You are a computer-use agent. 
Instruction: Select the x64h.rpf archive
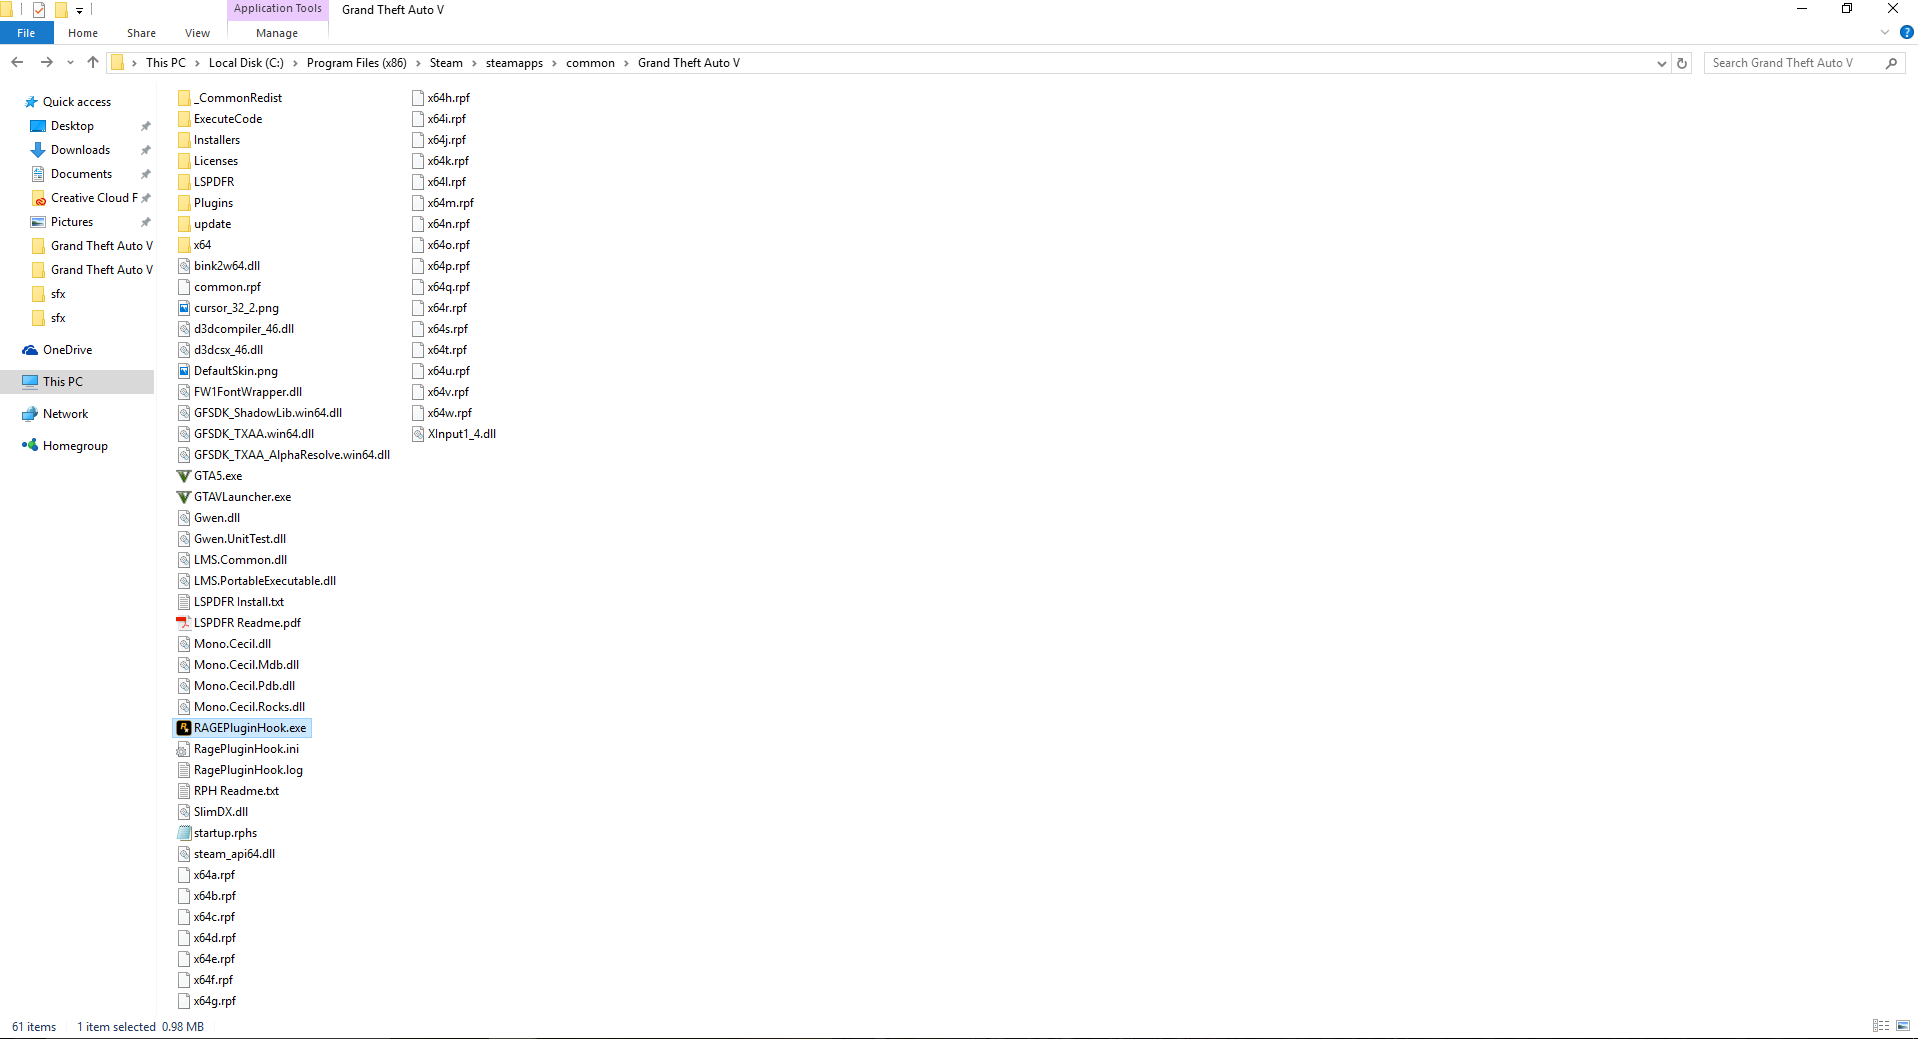point(440,98)
